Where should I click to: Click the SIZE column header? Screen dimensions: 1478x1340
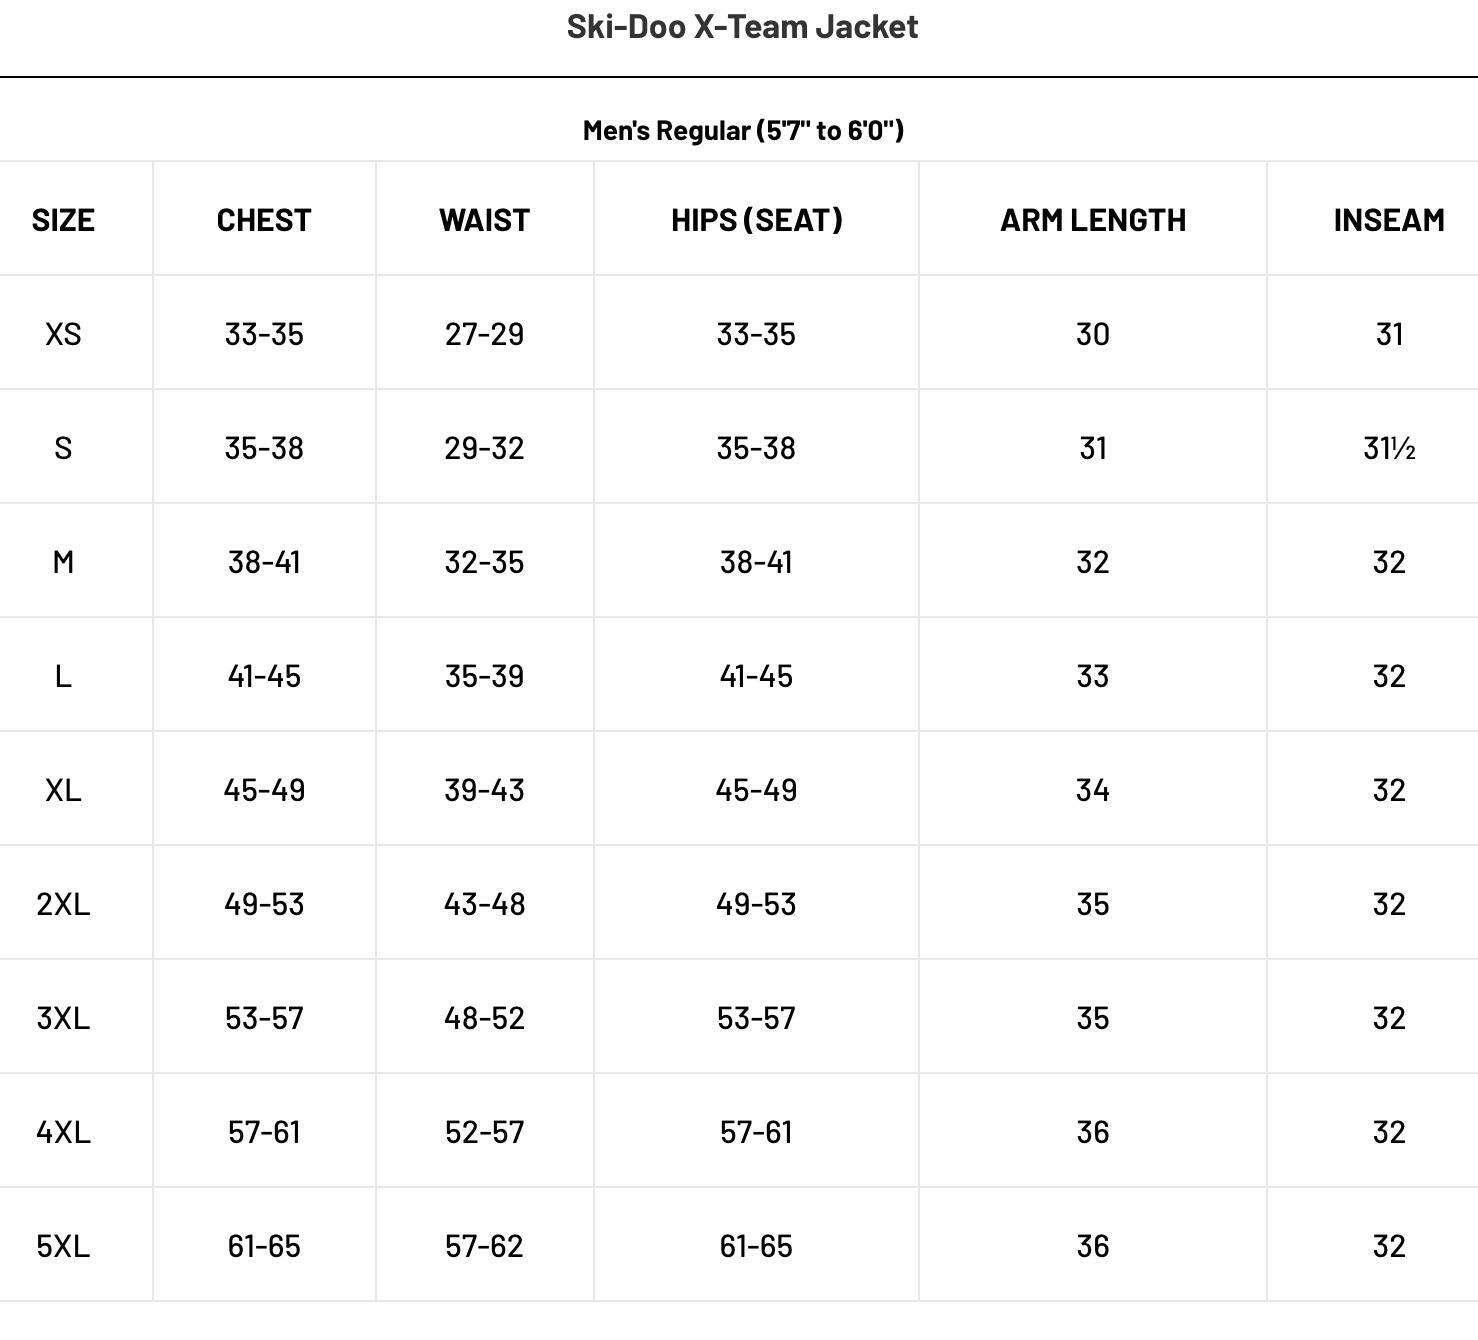63,220
